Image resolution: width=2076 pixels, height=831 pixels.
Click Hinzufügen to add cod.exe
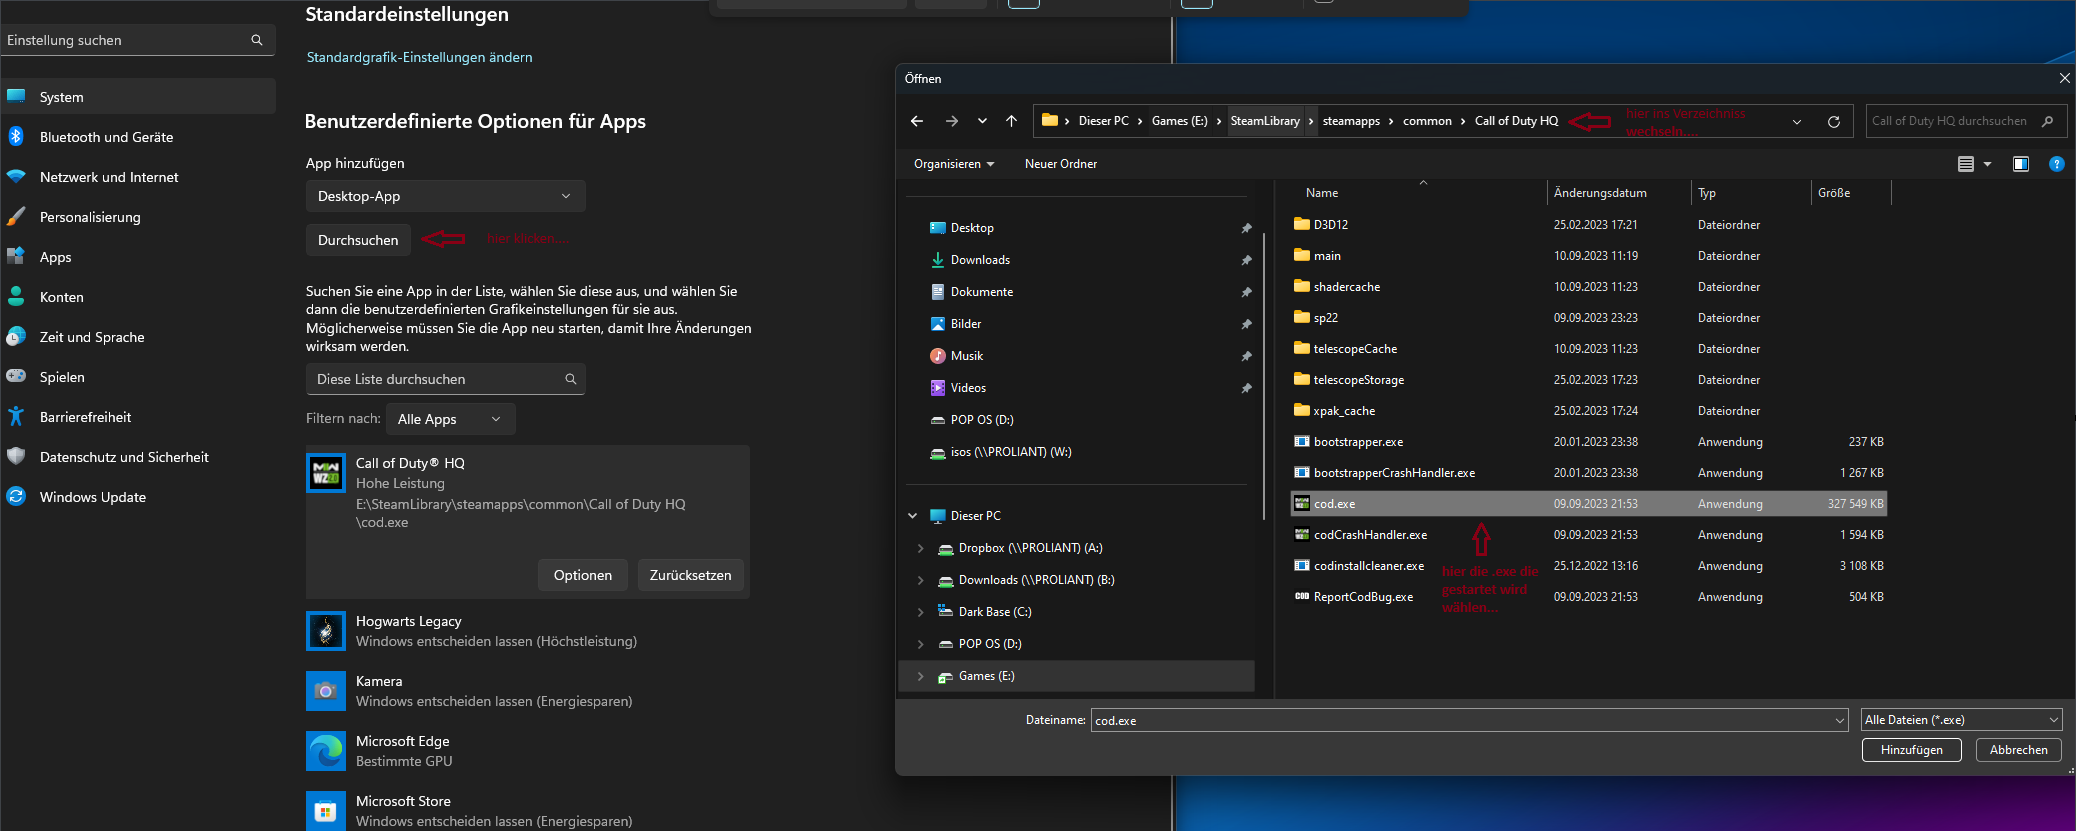[1911, 750]
